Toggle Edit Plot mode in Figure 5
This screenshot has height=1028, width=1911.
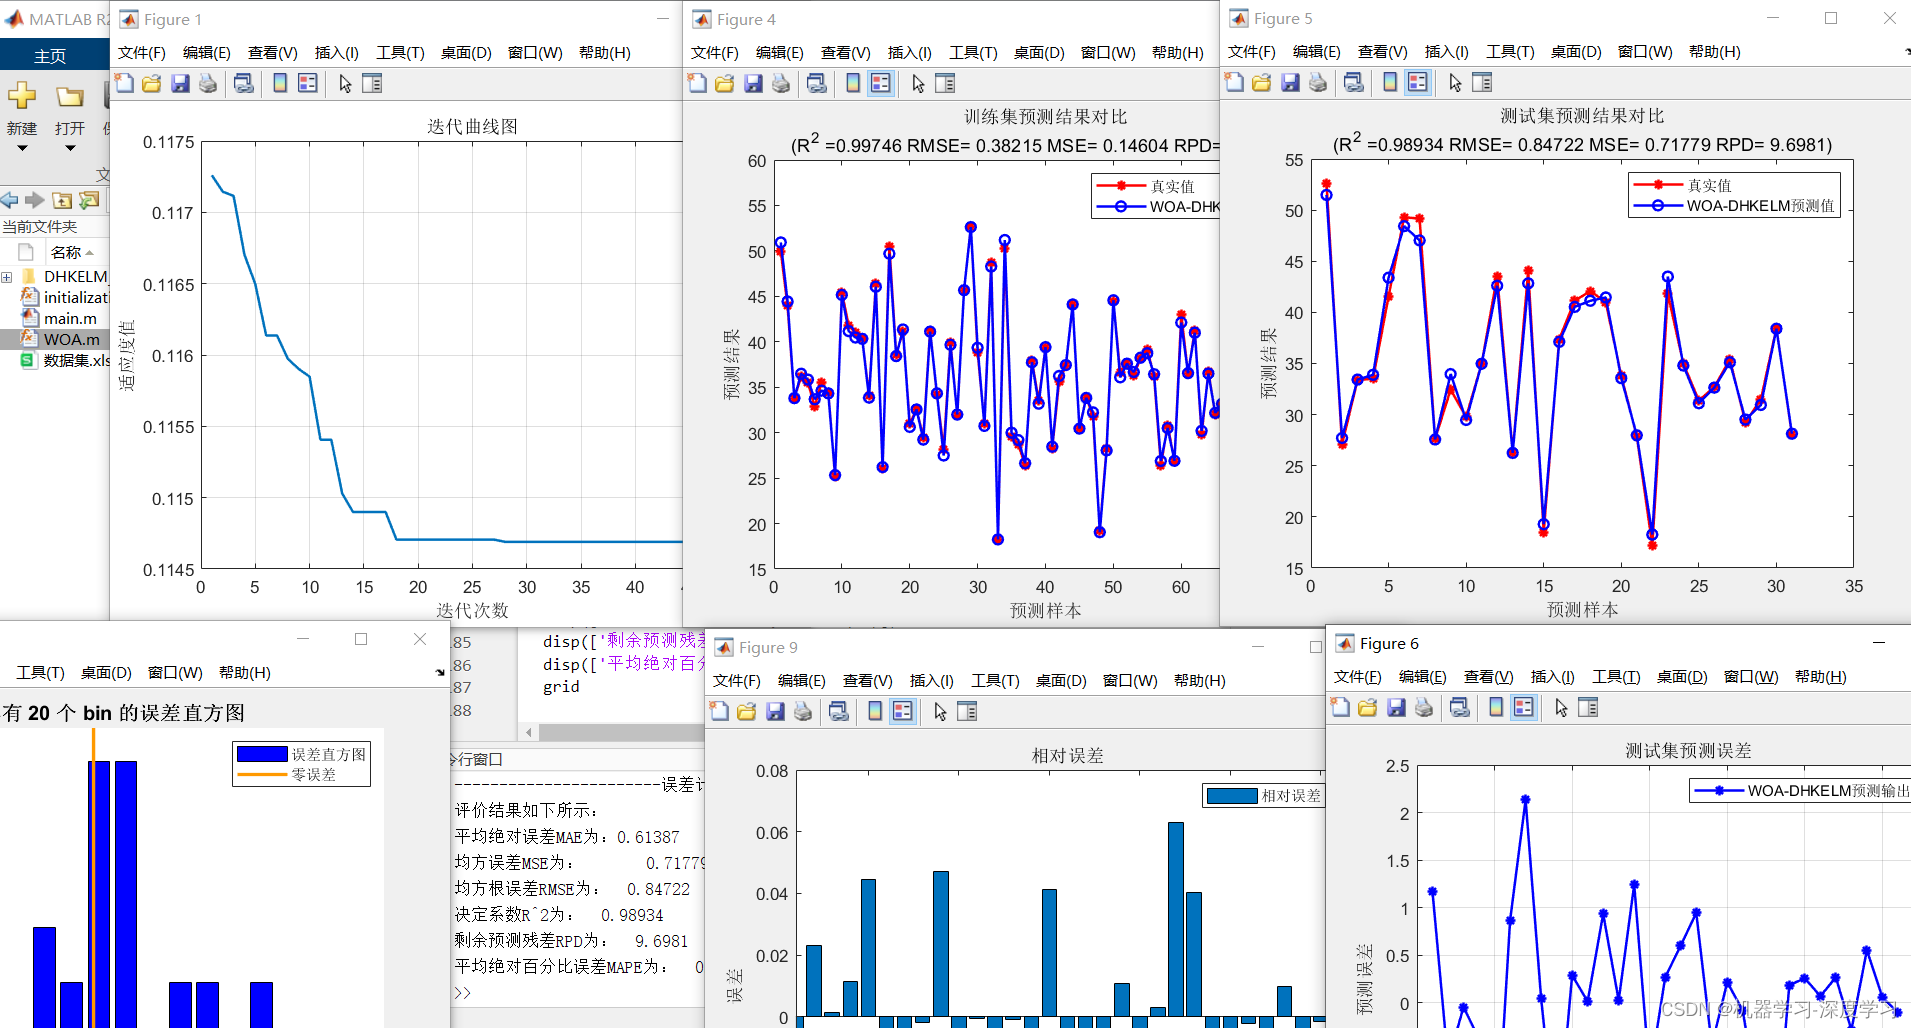(x=1455, y=83)
